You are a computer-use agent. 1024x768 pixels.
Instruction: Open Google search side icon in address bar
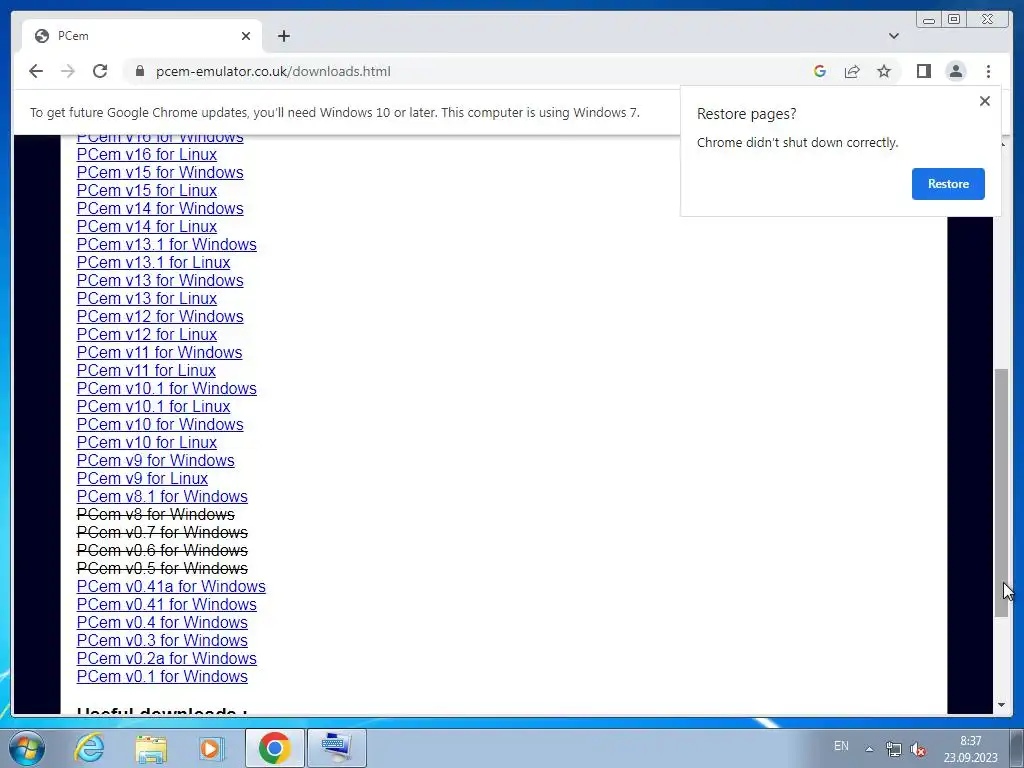click(820, 71)
